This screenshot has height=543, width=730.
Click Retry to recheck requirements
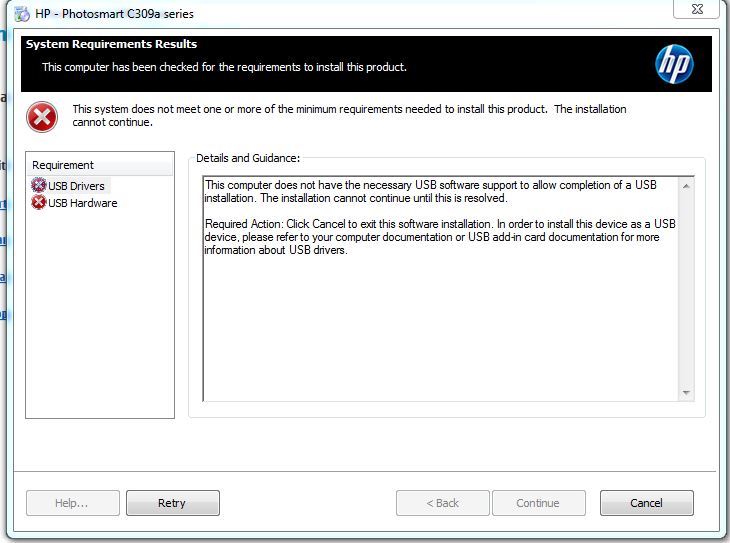point(173,503)
